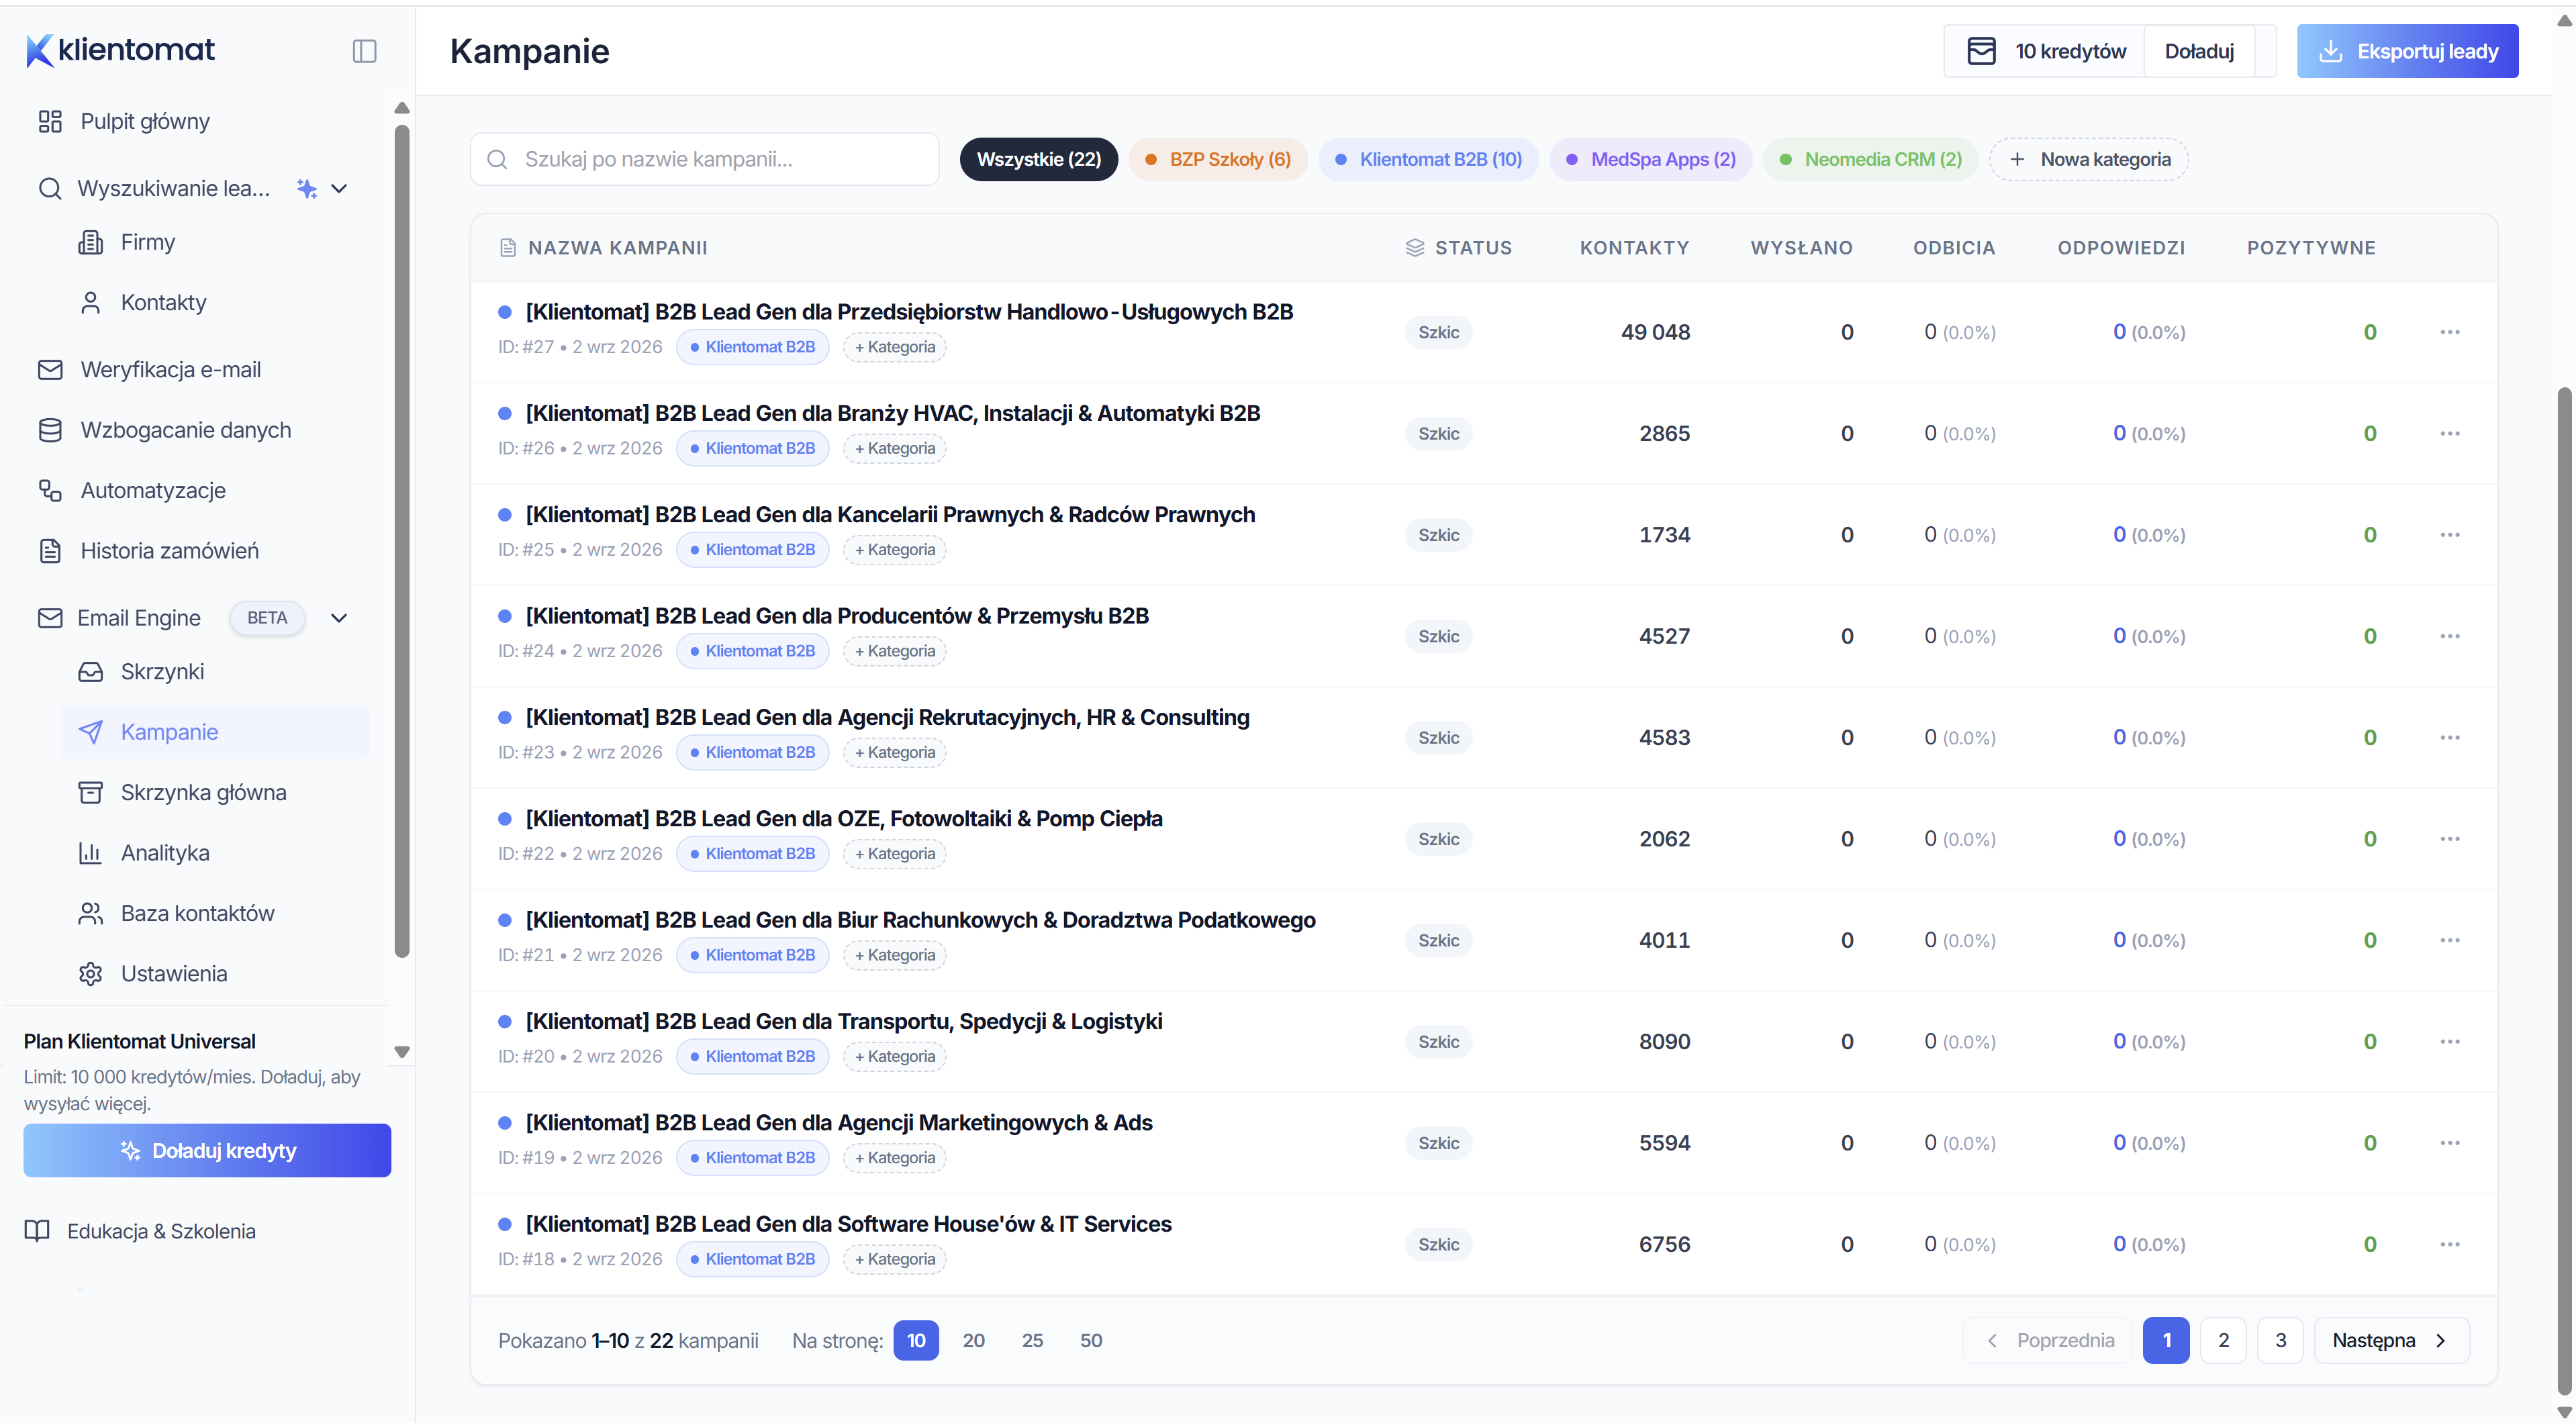Open Edukacja & Szkolenia

140,1231
